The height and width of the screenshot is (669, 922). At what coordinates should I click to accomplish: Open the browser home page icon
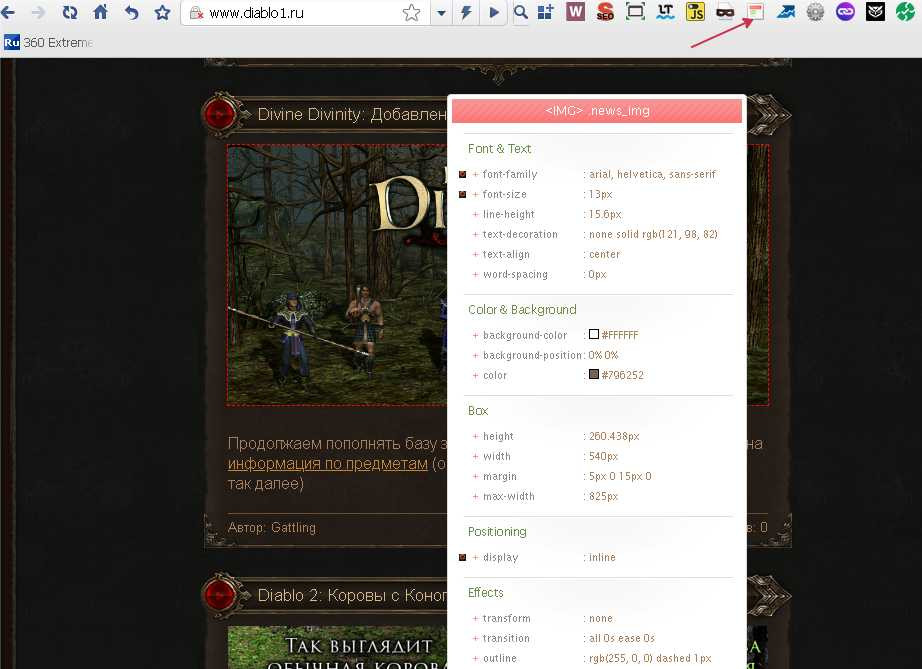pos(101,12)
